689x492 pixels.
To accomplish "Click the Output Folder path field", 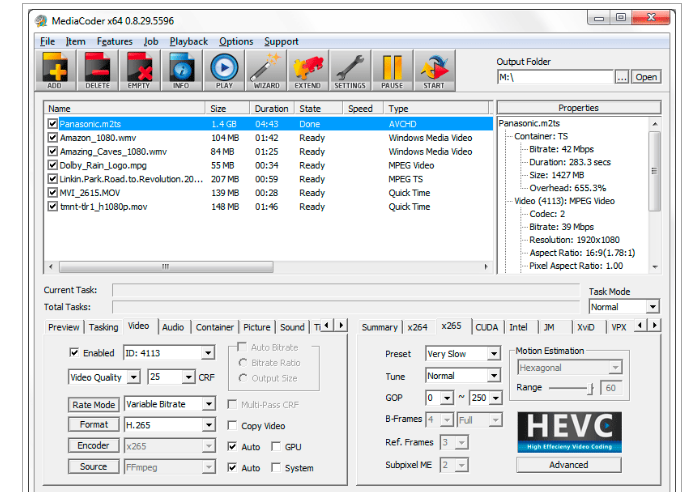I will coord(554,77).
